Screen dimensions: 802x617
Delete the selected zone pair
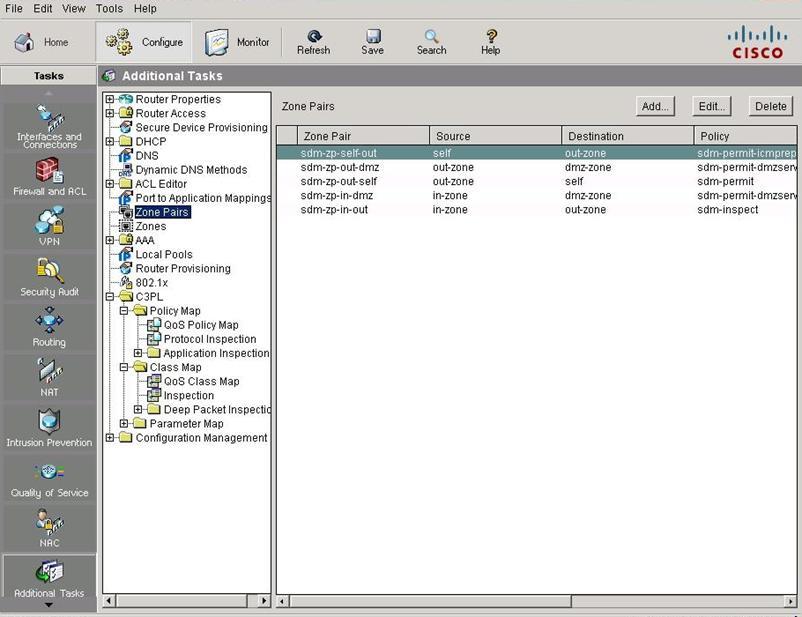click(771, 106)
